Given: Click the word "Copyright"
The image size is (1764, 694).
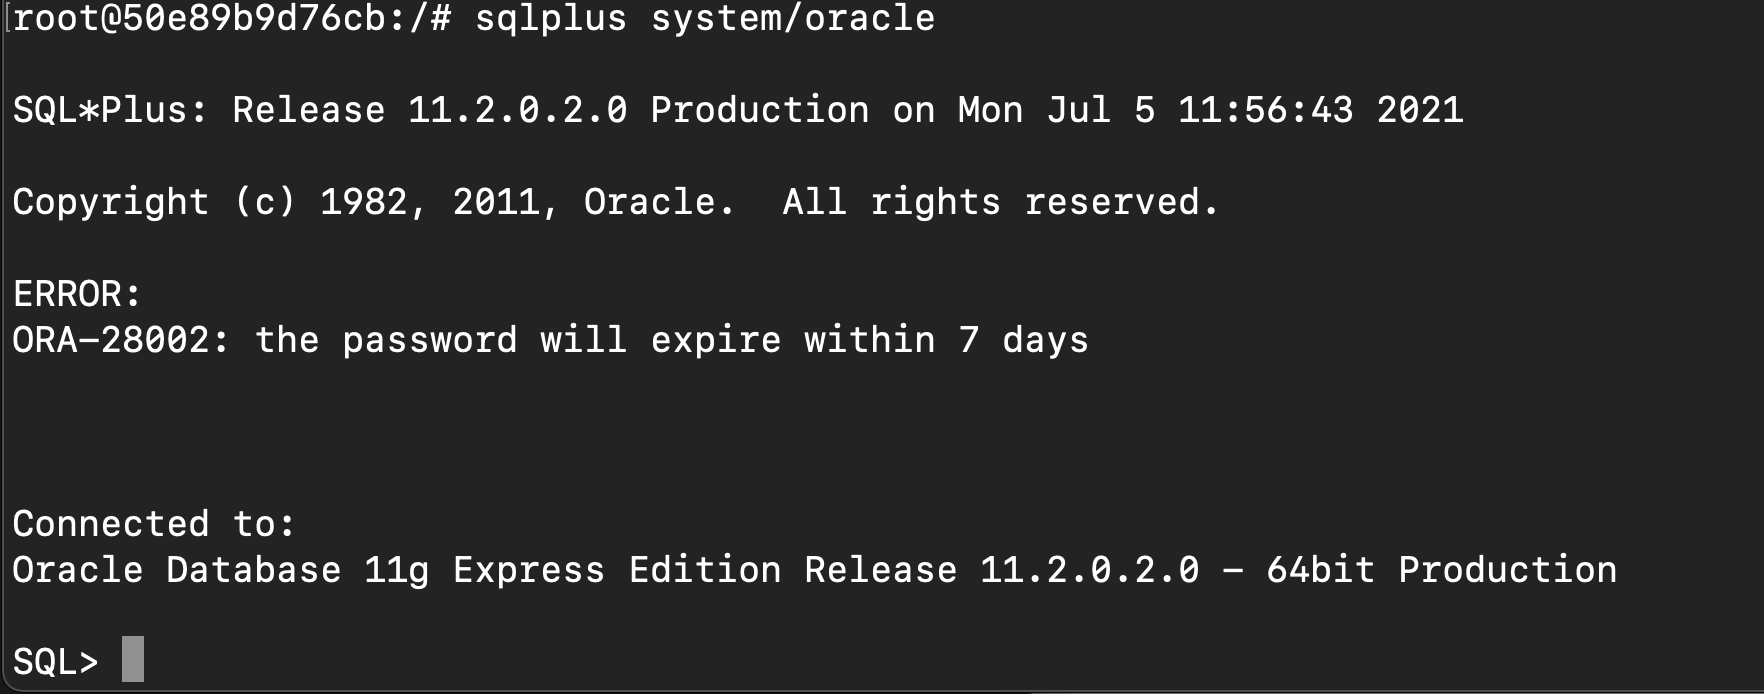Looking at the screenshot, I should tap(110, 203).
